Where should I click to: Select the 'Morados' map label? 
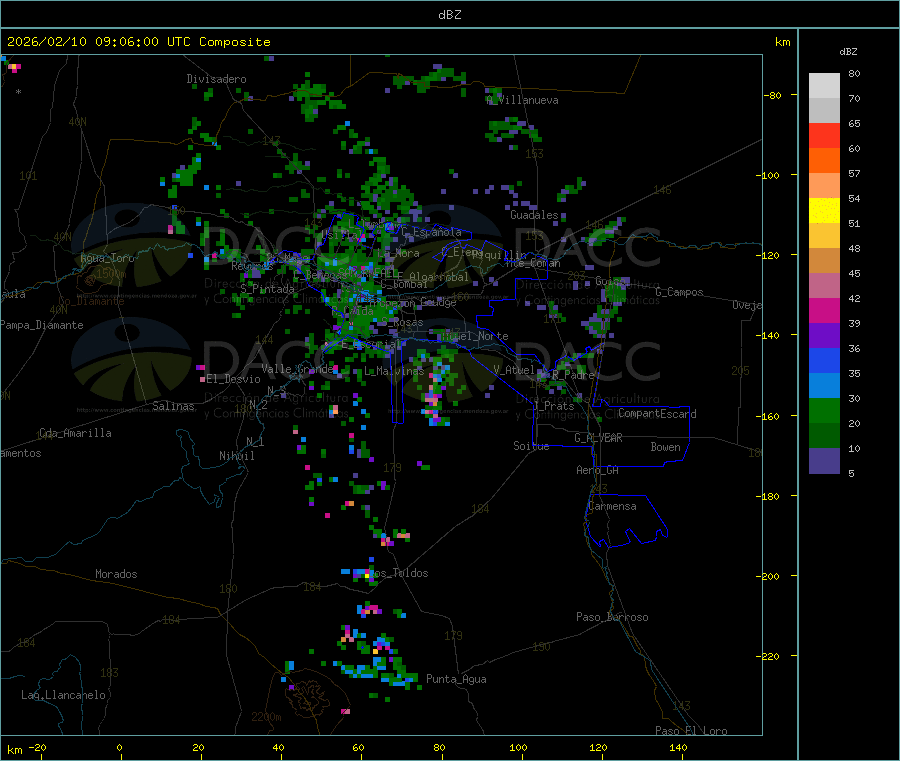[x=116, y=574]
